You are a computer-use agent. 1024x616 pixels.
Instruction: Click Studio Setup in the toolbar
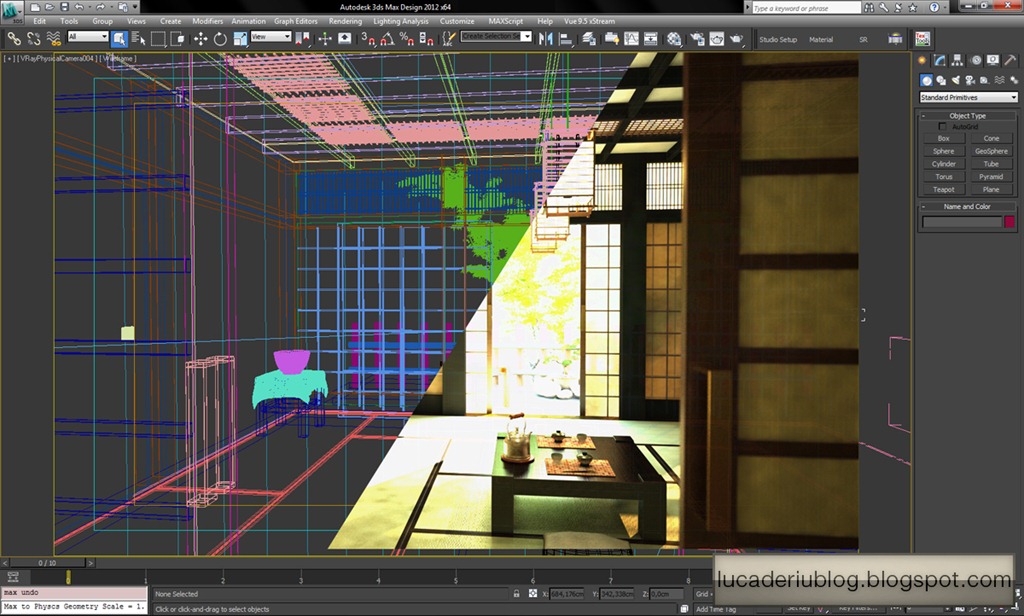click(778, 40)
